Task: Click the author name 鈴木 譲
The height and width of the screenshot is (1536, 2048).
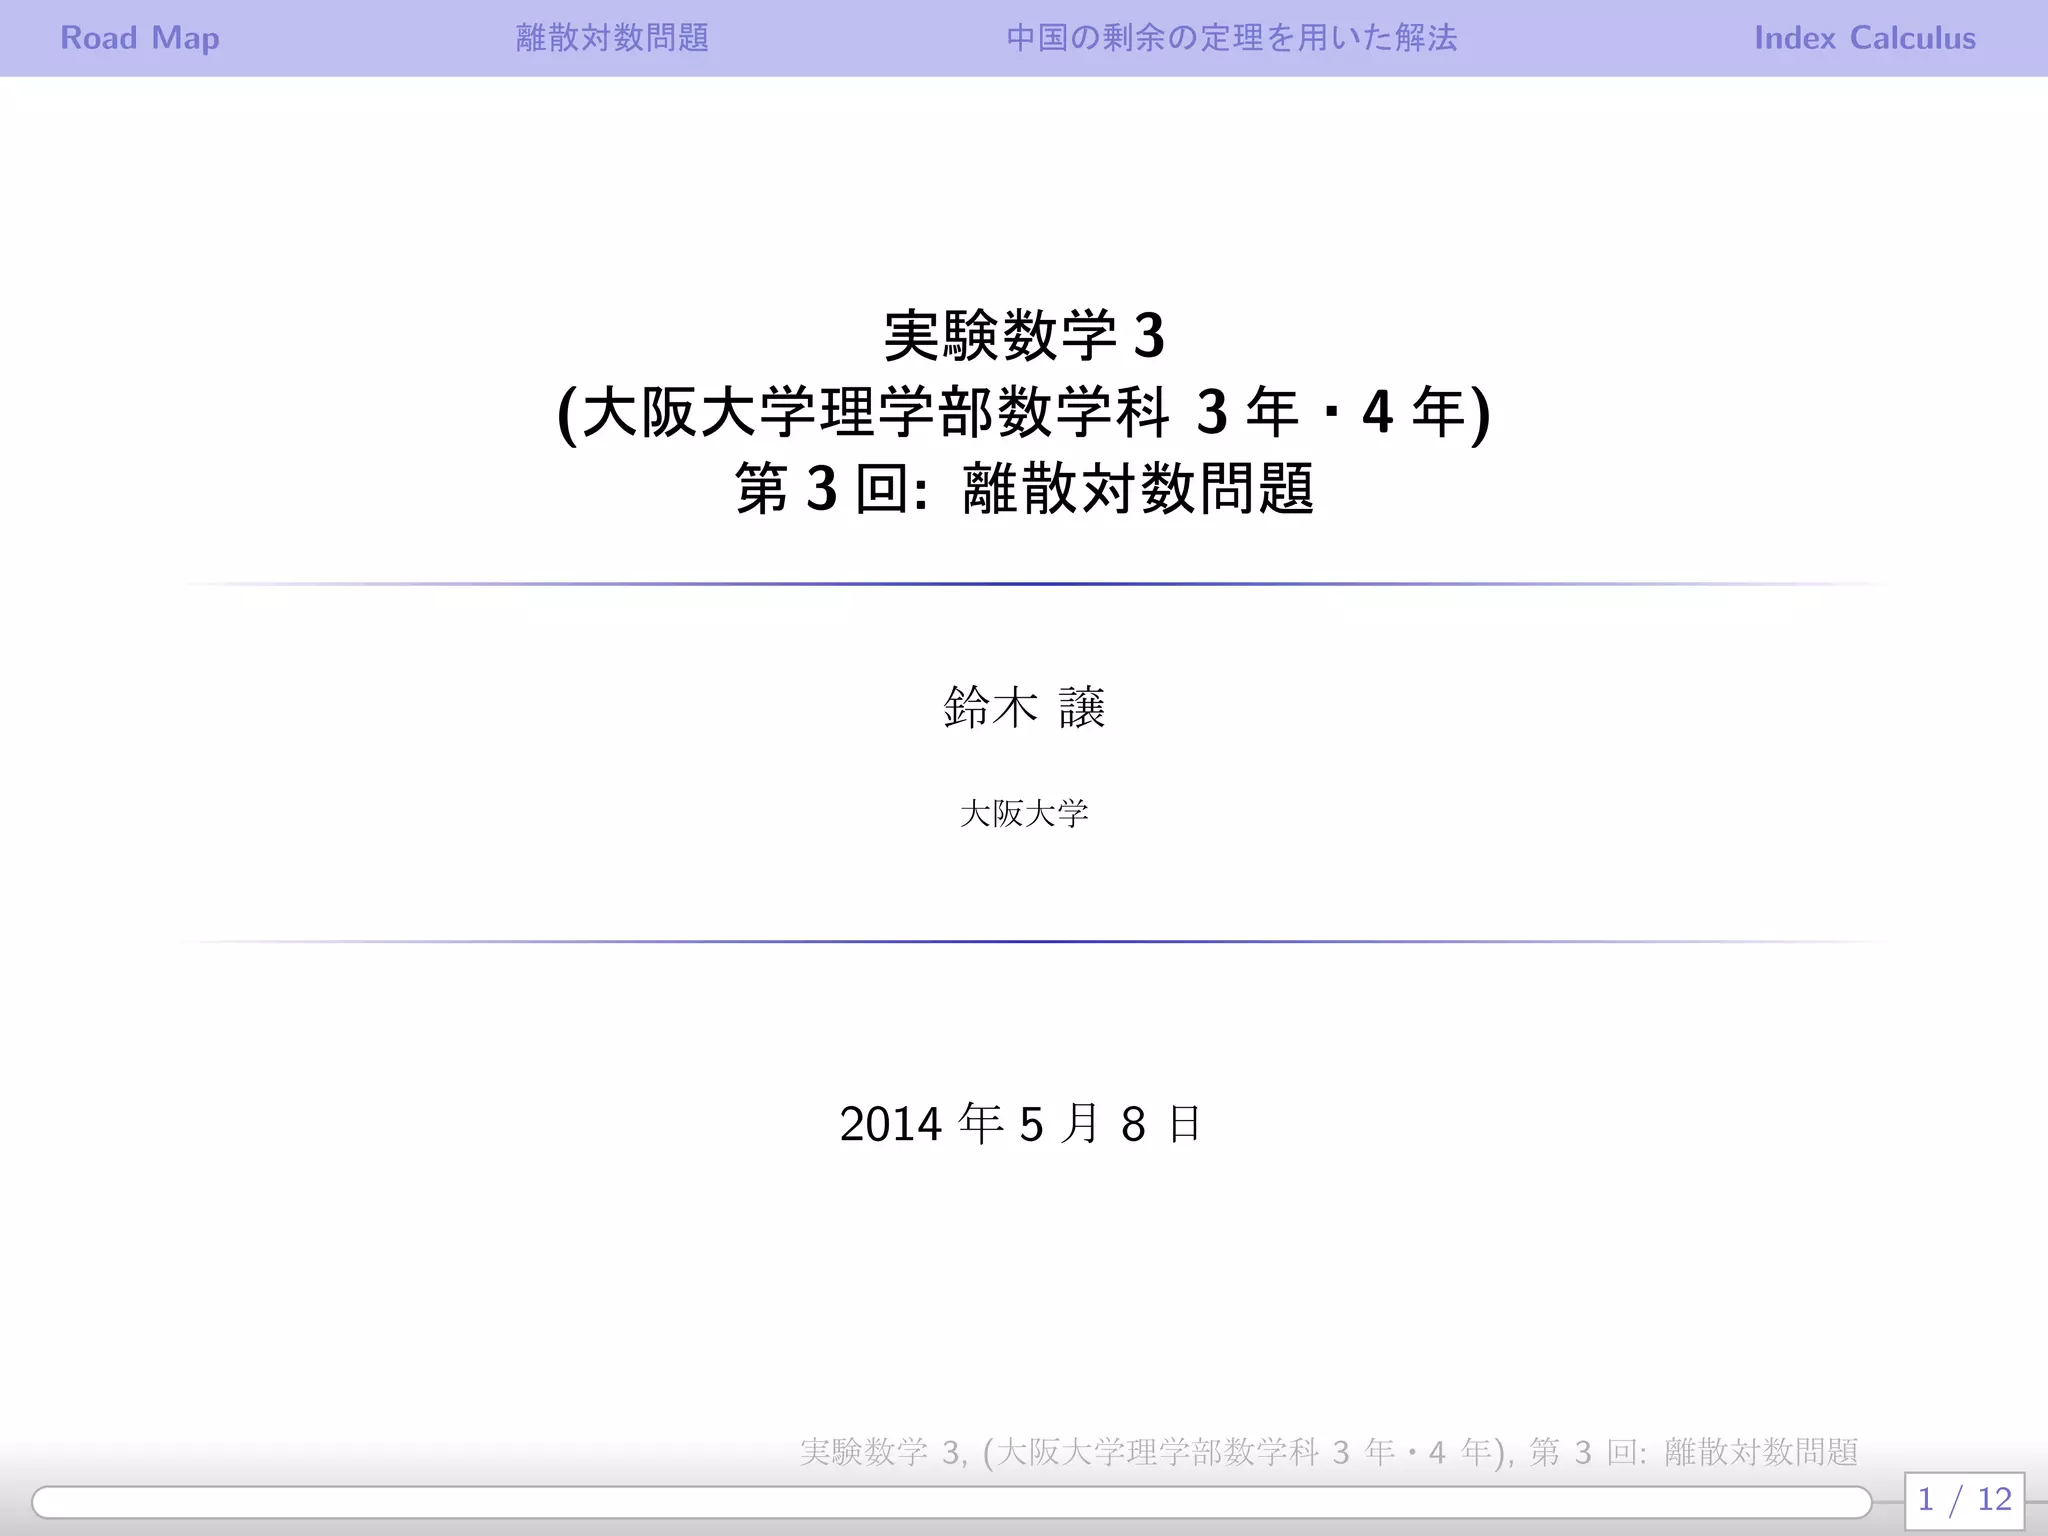Action: click(x=1024, y=708)
